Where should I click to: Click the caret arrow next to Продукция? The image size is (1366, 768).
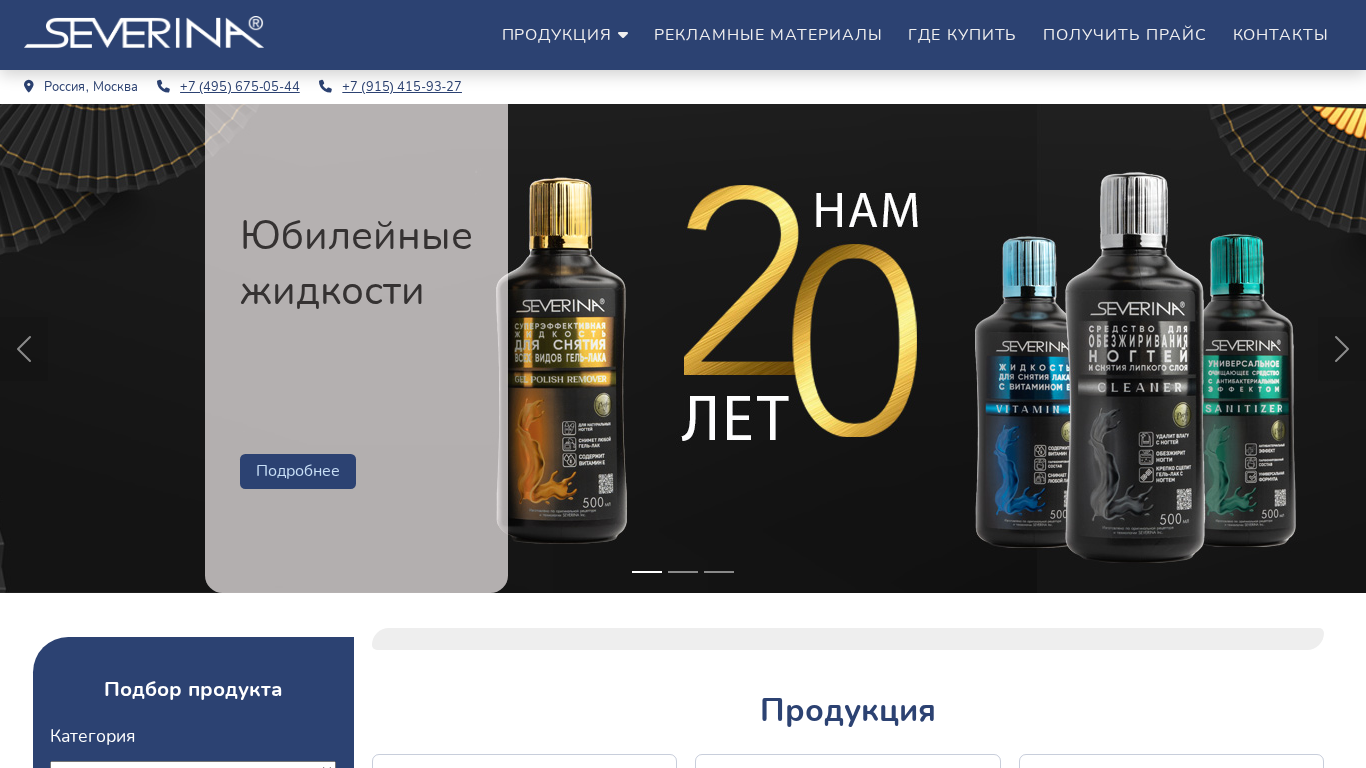[x=623, y=35]
